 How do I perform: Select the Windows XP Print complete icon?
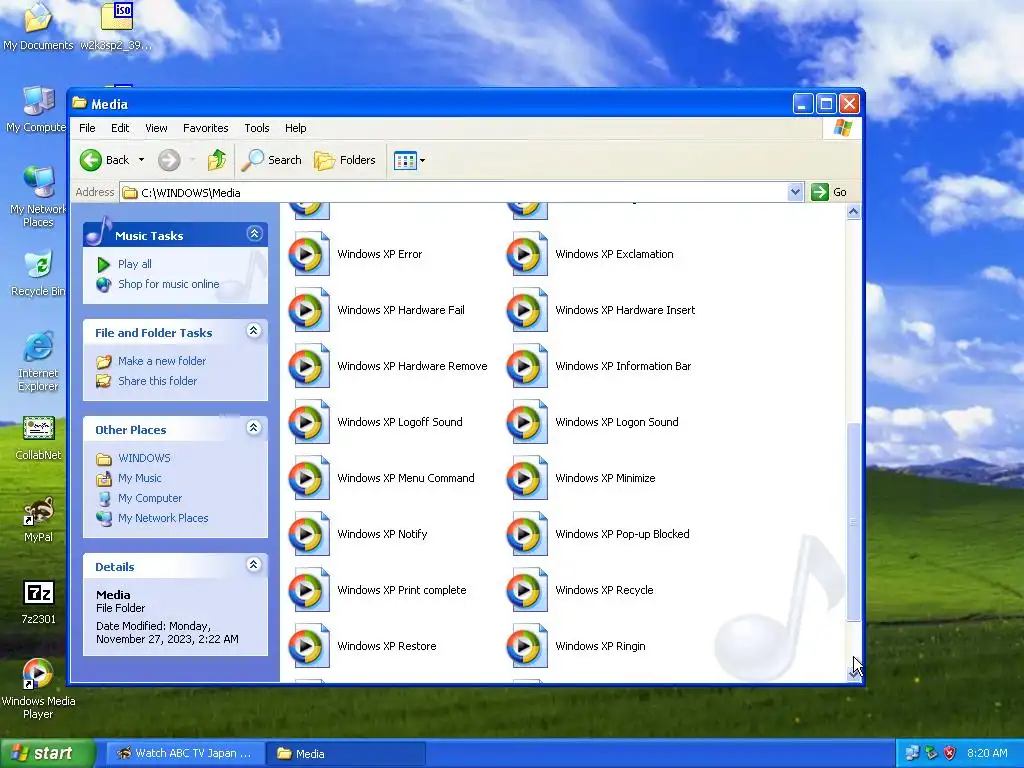[309, 590]
